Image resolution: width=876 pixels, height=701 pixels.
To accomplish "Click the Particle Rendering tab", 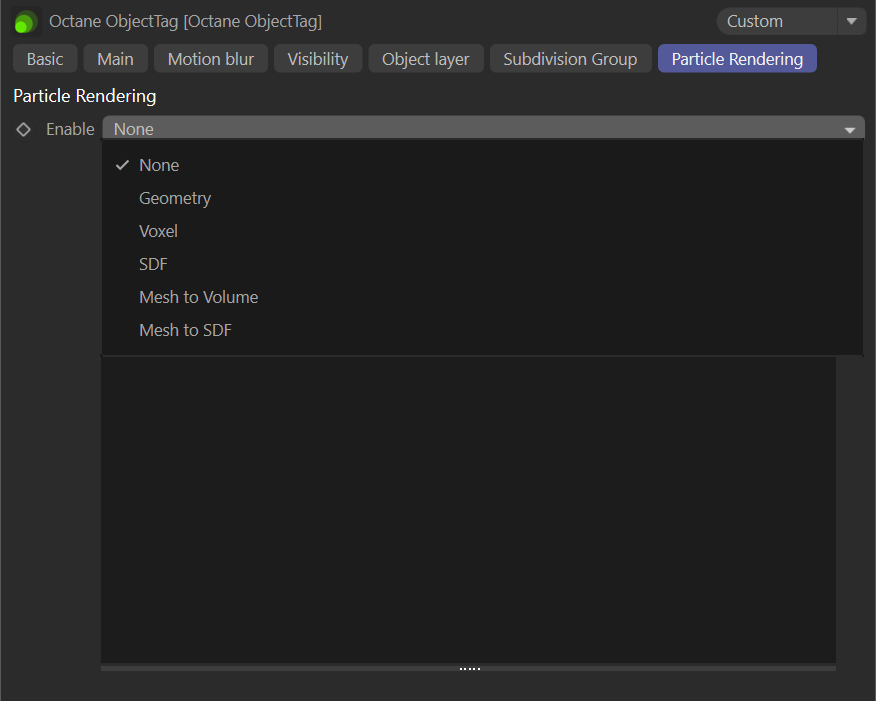I will (x=737, y=59).
